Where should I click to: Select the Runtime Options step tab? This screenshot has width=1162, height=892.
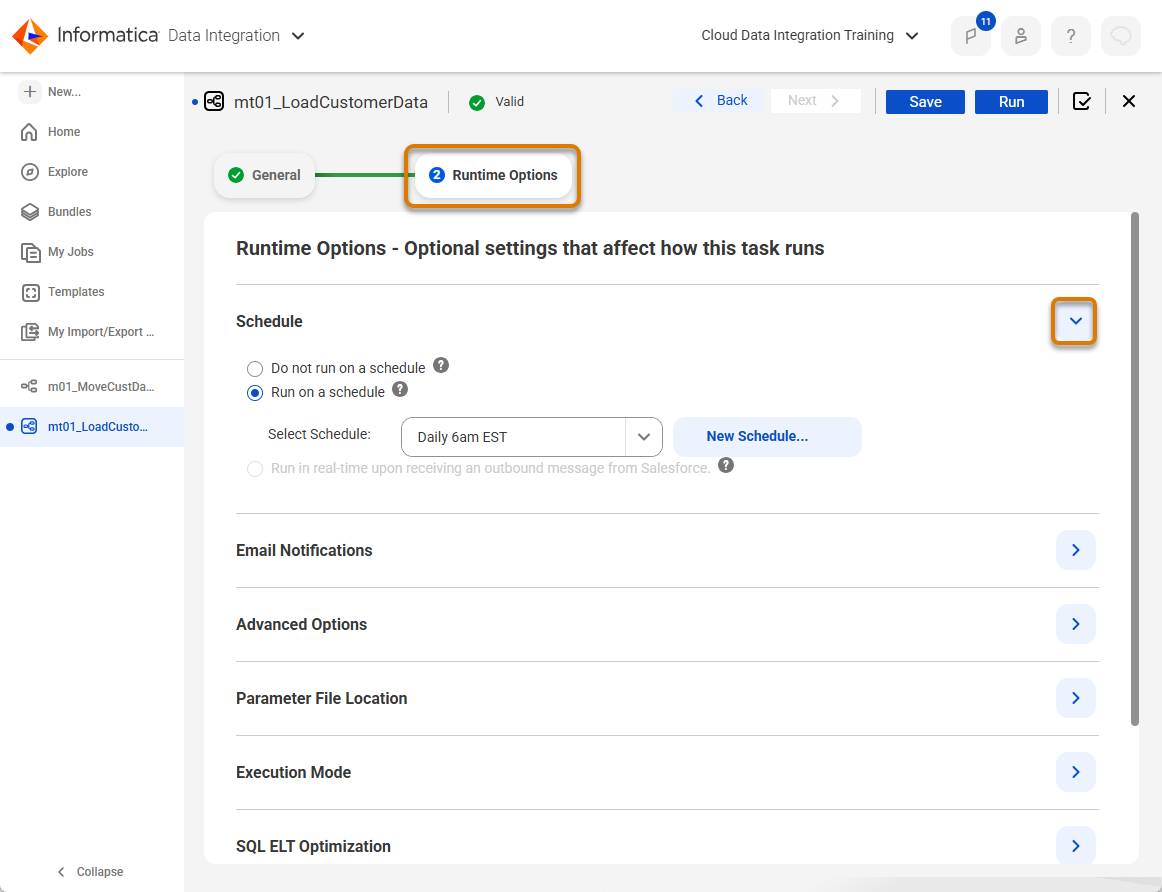click(493, 175)
